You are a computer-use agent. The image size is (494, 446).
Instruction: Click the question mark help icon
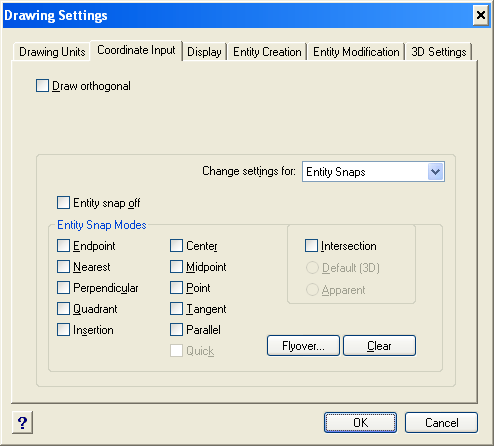pyautogui.click(x=22, y=422)
